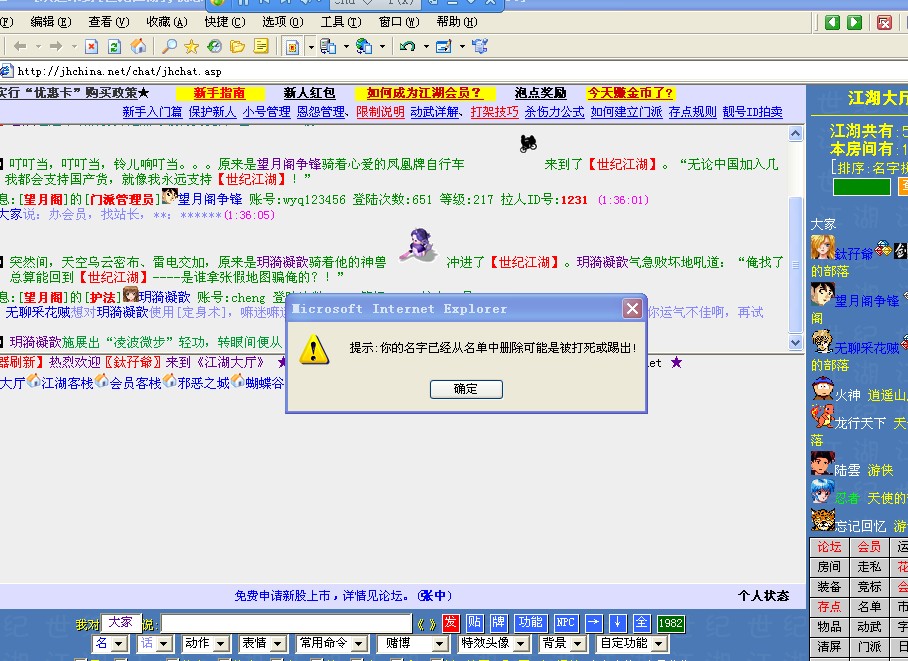This screenshot has width=908, height=661.
Task: Open the 表情 dropdown
Action: coord(263,644)
